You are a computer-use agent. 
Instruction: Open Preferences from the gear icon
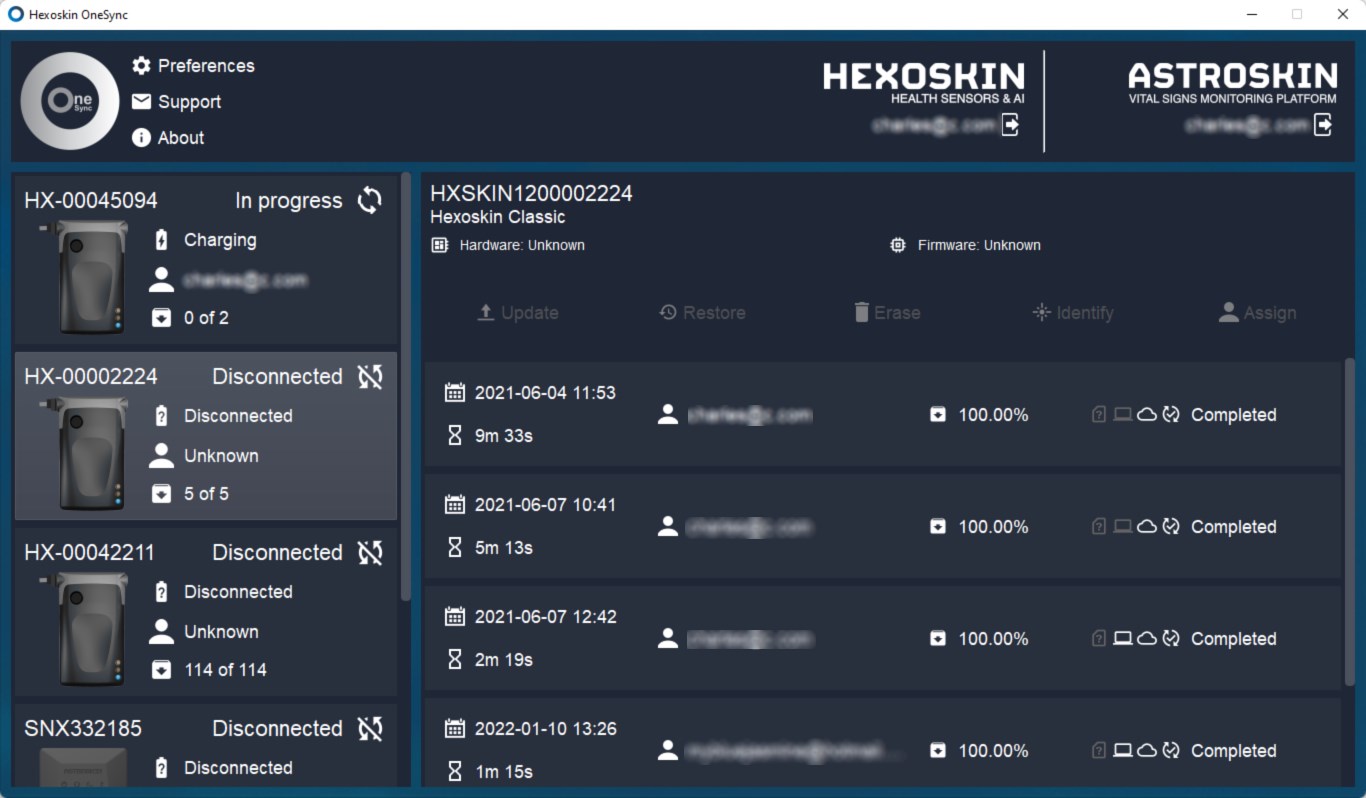141,66
